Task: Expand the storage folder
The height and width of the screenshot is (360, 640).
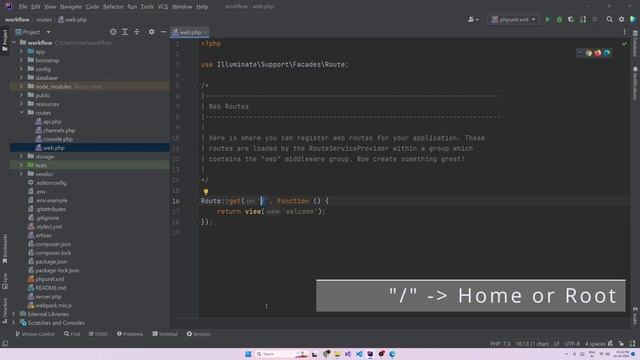Action: (x=21, y=156)
